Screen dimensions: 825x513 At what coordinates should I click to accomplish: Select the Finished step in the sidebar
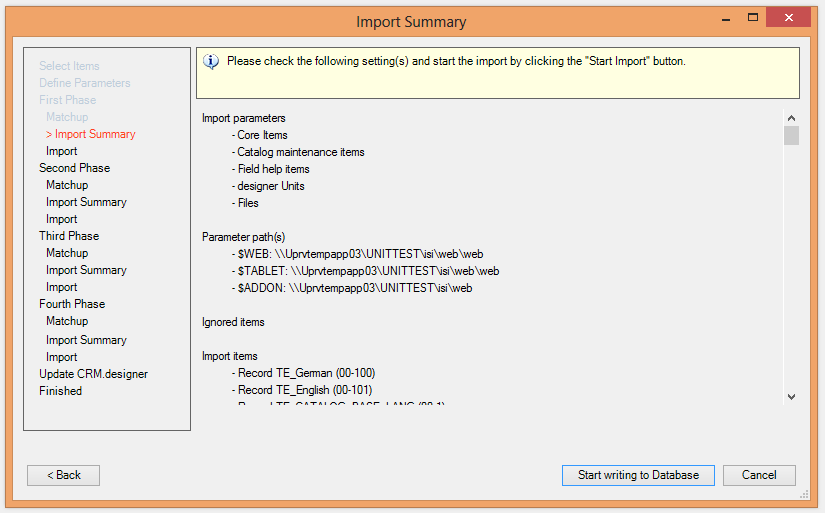click(x=60, y=391)
